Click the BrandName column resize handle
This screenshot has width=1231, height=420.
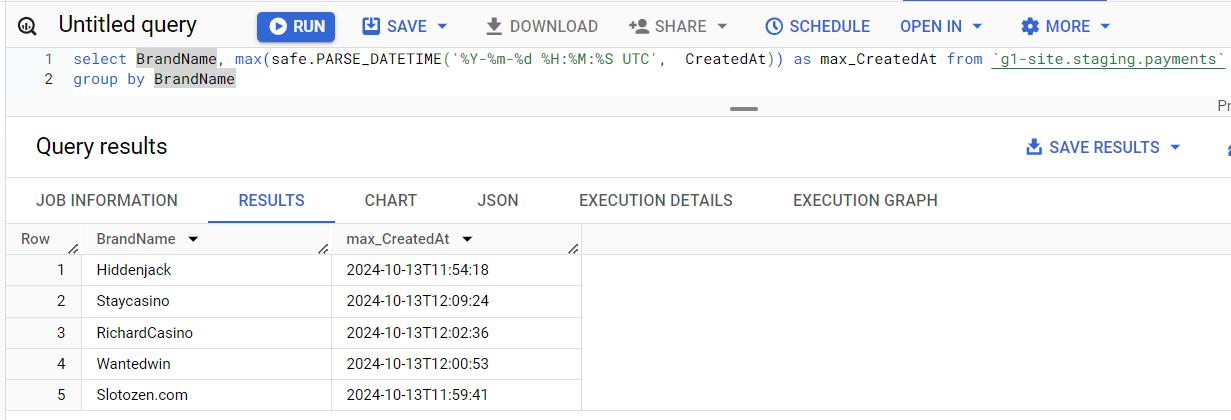click(x=323, y=248)
